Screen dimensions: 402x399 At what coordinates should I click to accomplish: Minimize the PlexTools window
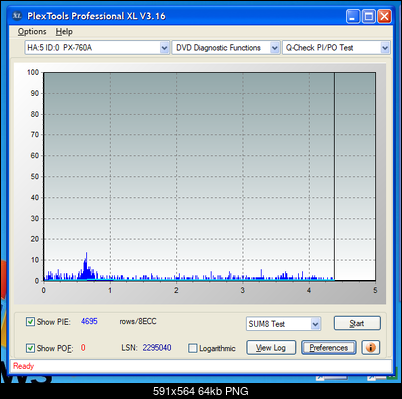coord(353,16)
